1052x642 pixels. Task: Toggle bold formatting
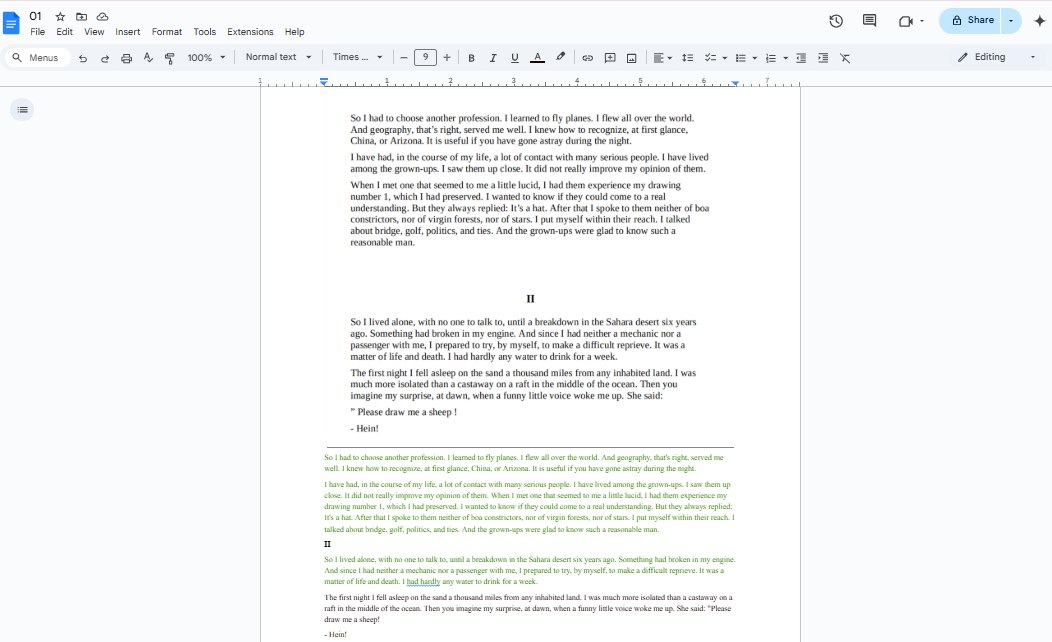tap(471, 57)
